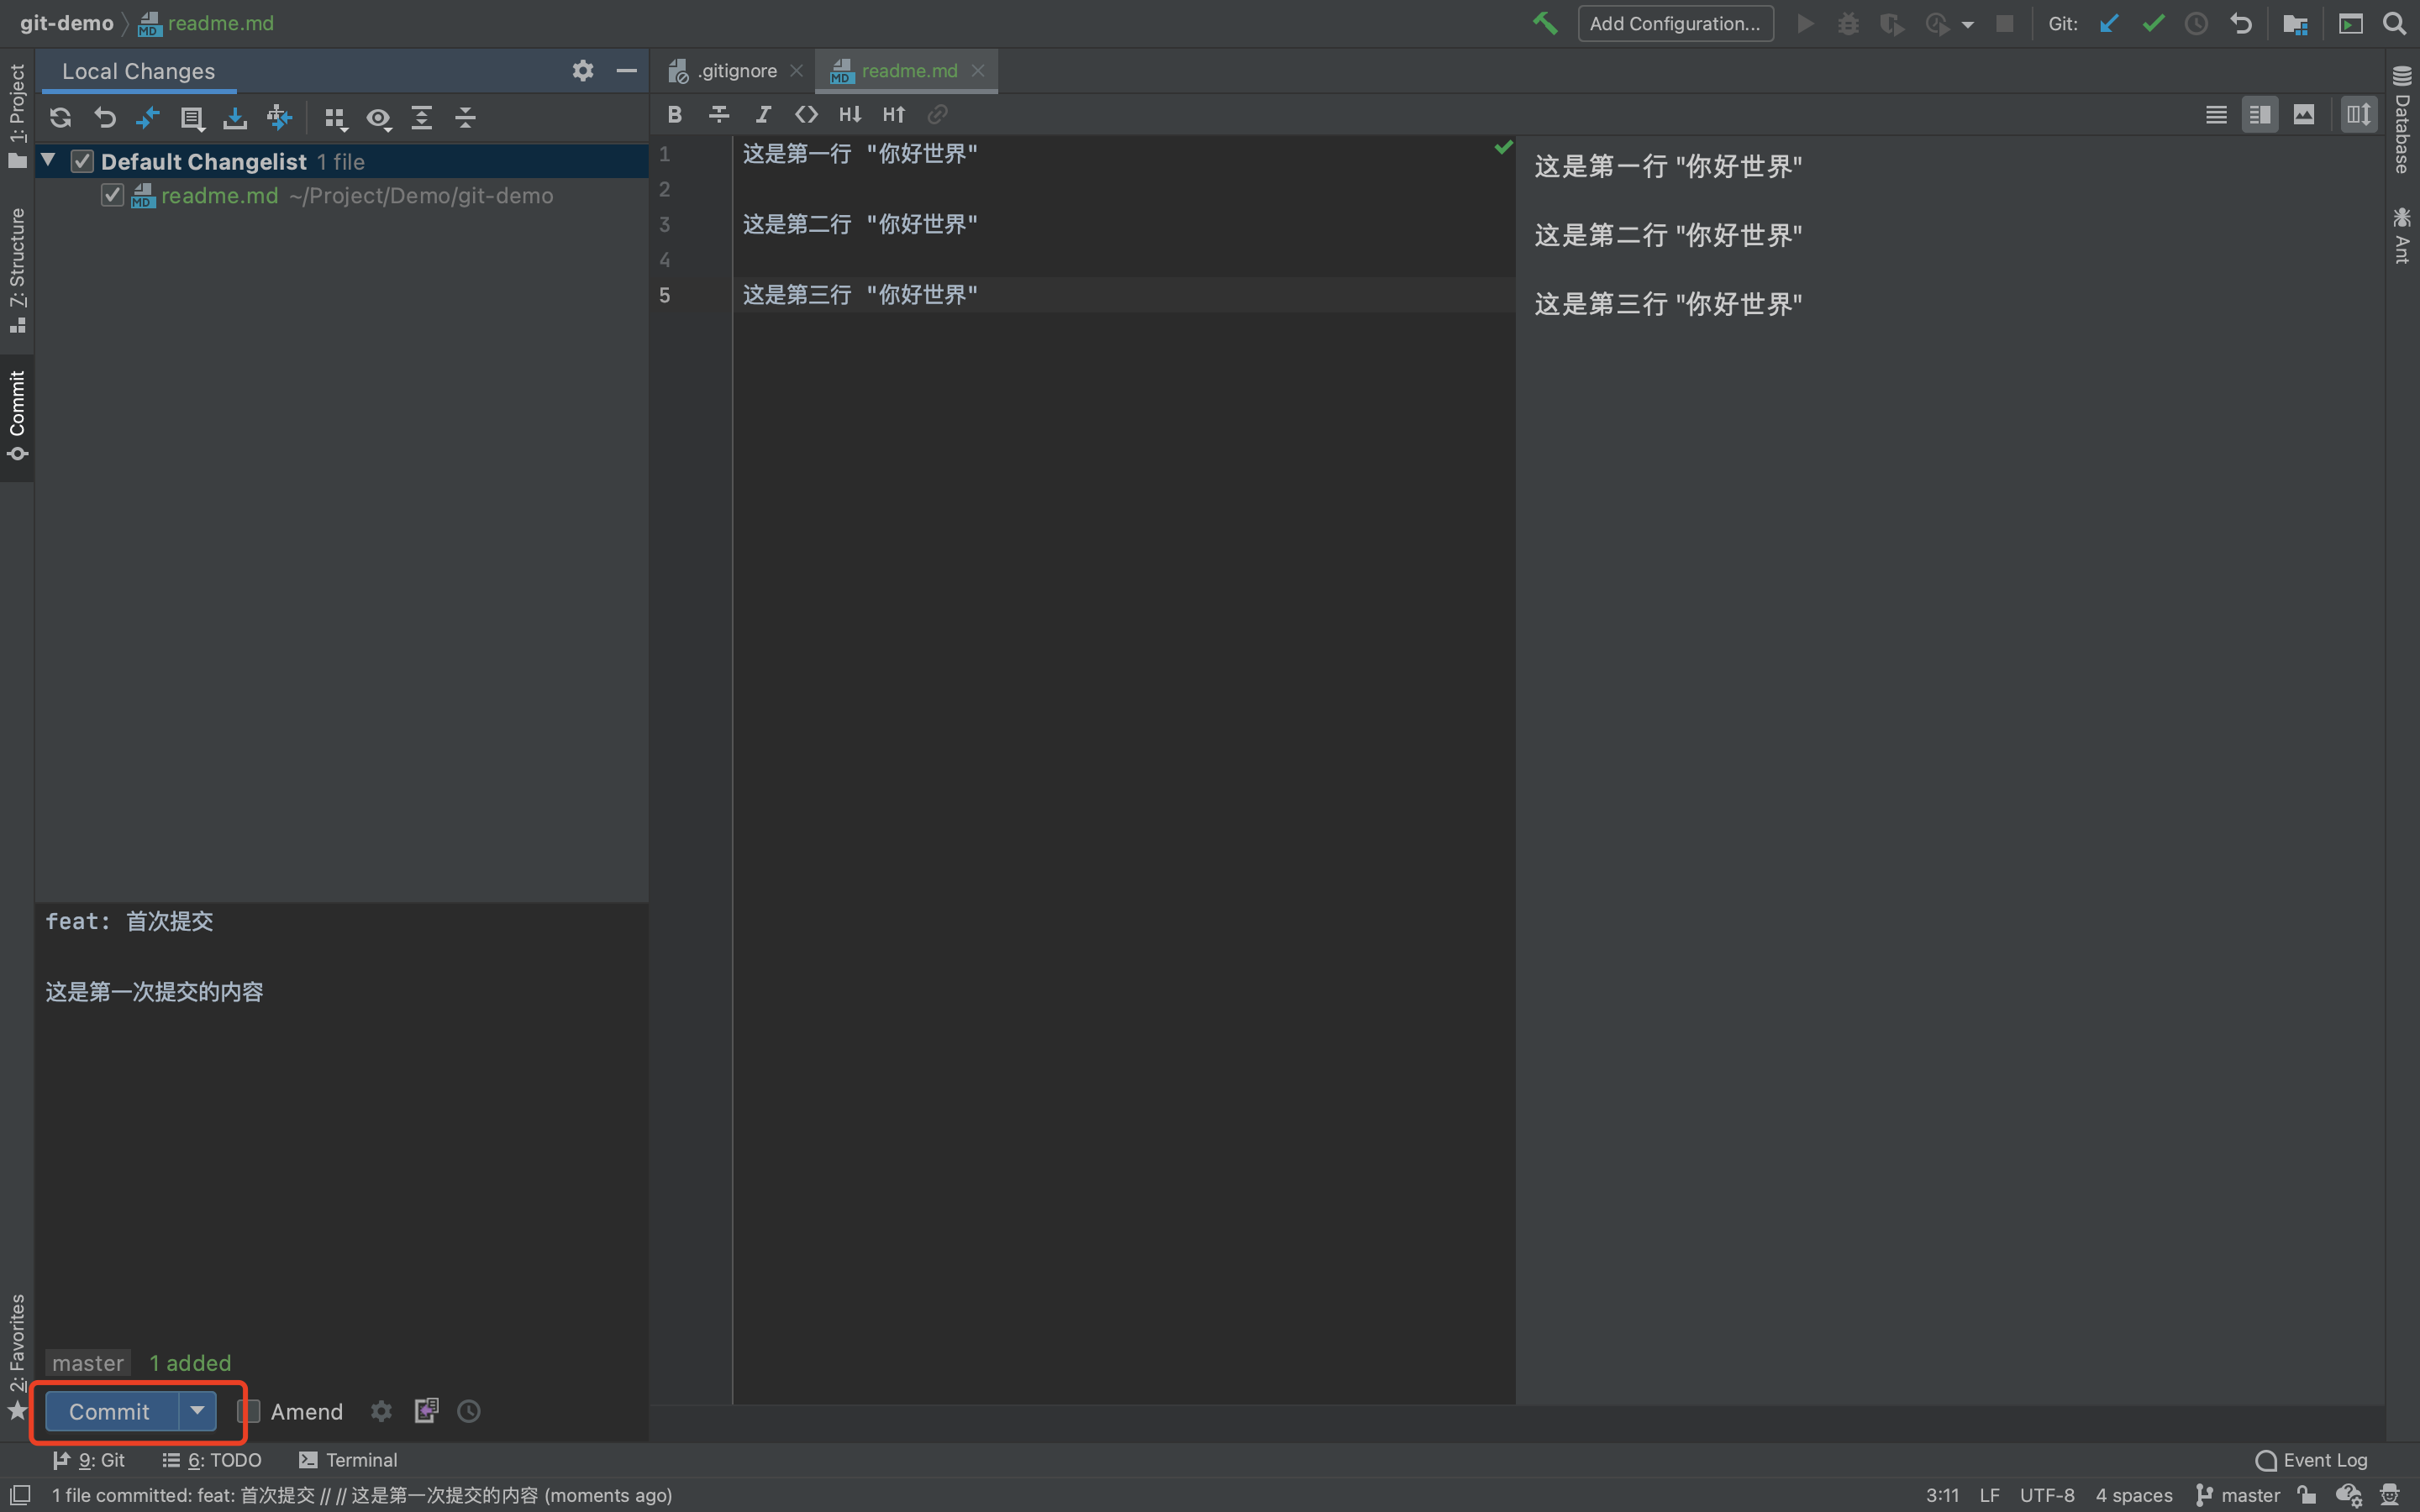Click the decrease header level icon

[850, 115]
